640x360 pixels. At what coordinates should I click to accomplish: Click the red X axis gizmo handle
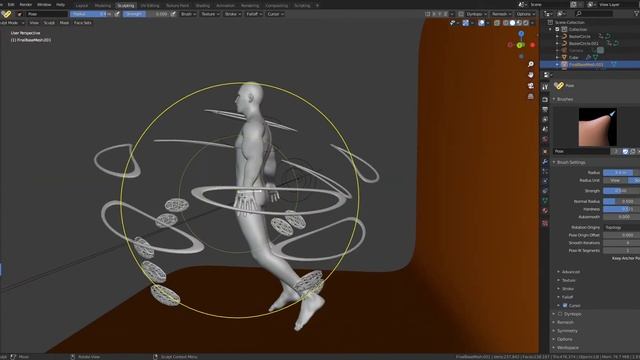point(533,45)
